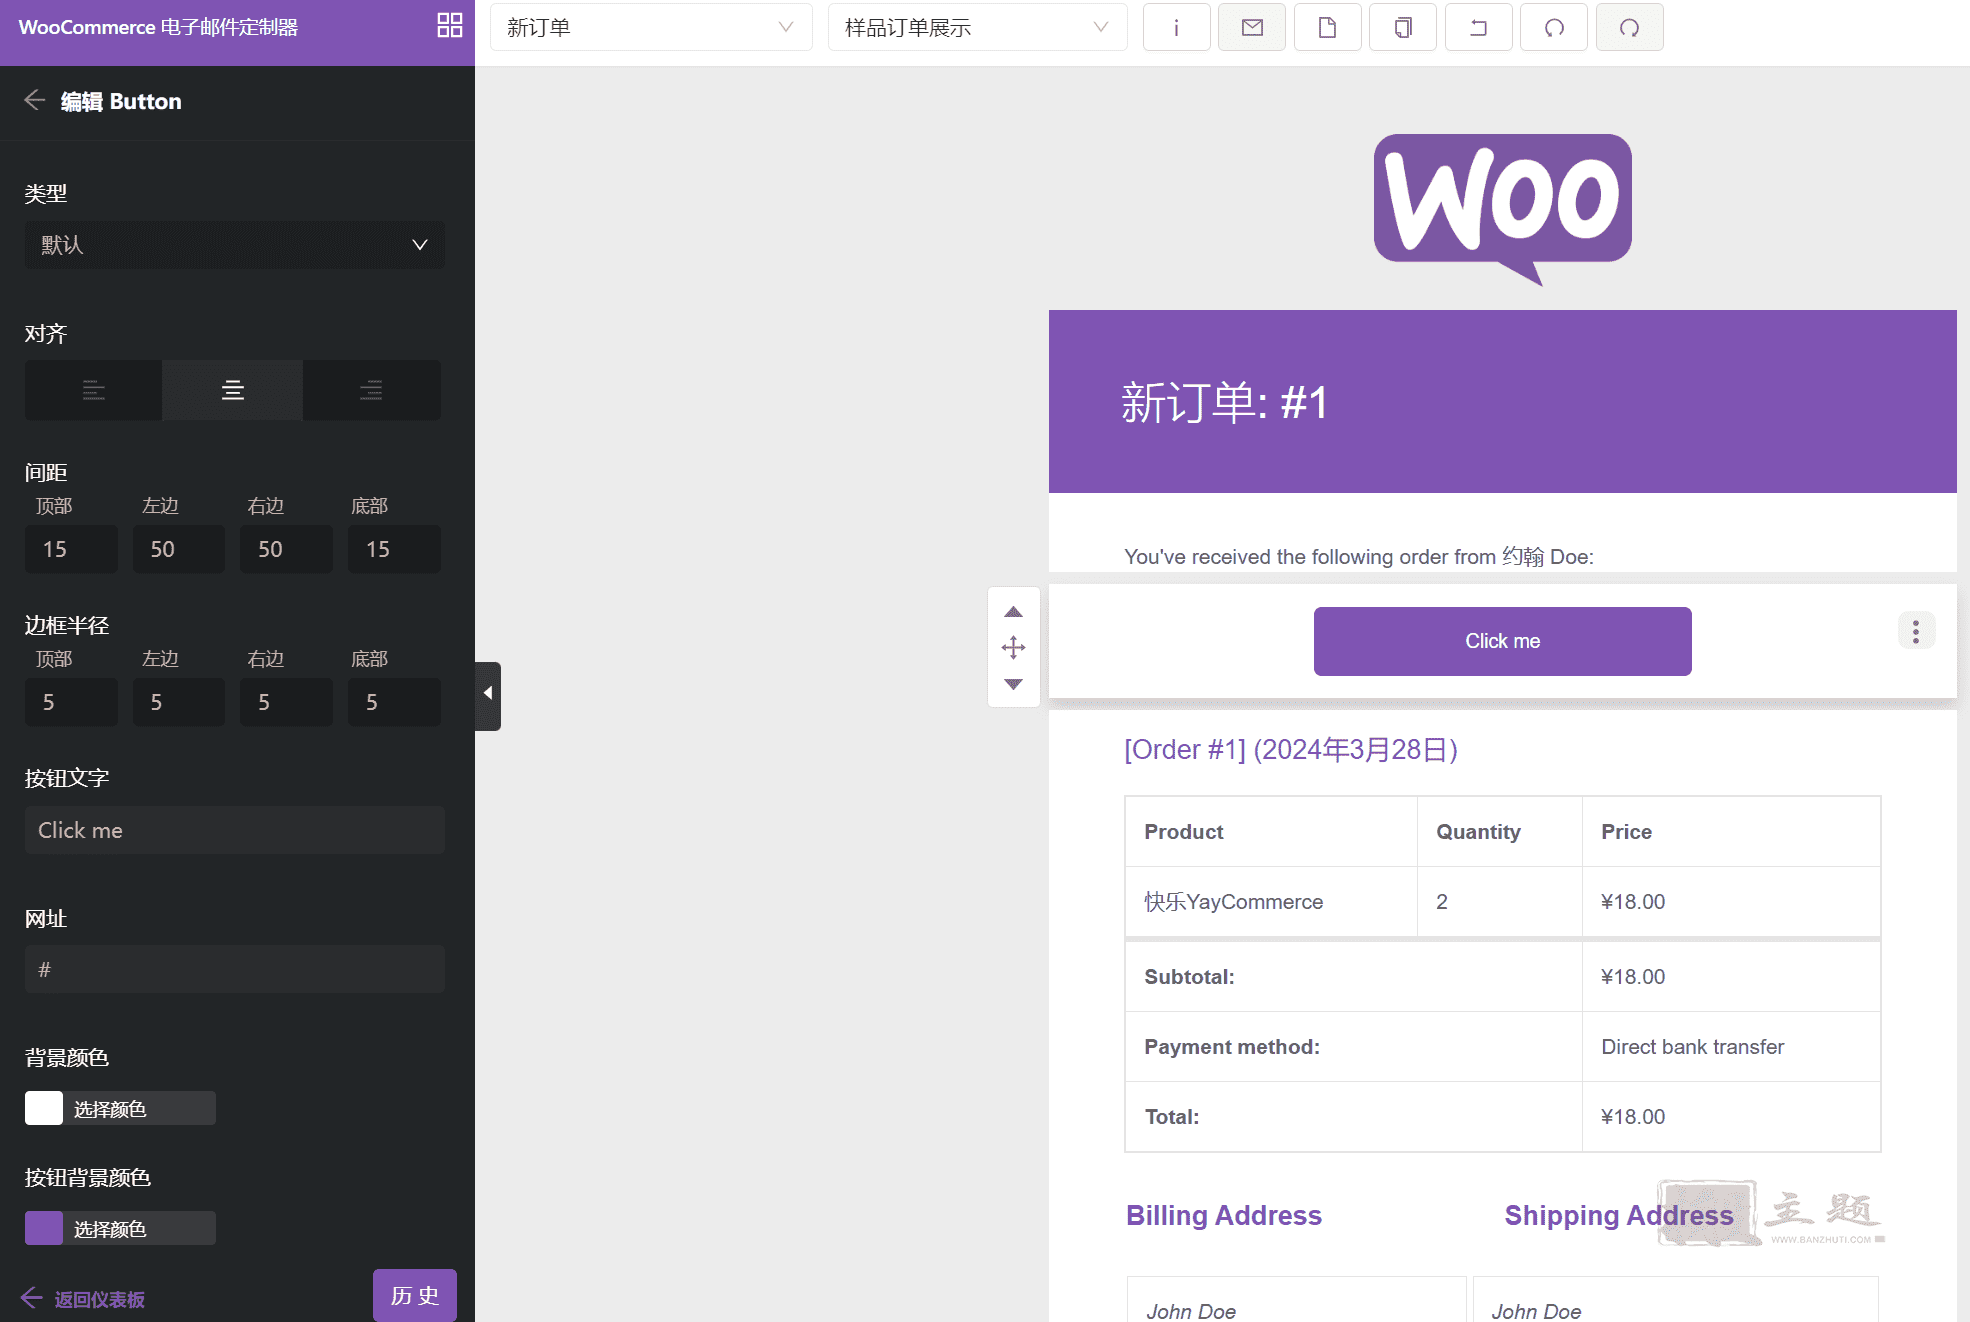
Task: Open the 样品订单展示 order dropdown
Action: click(x=977, y=27)
